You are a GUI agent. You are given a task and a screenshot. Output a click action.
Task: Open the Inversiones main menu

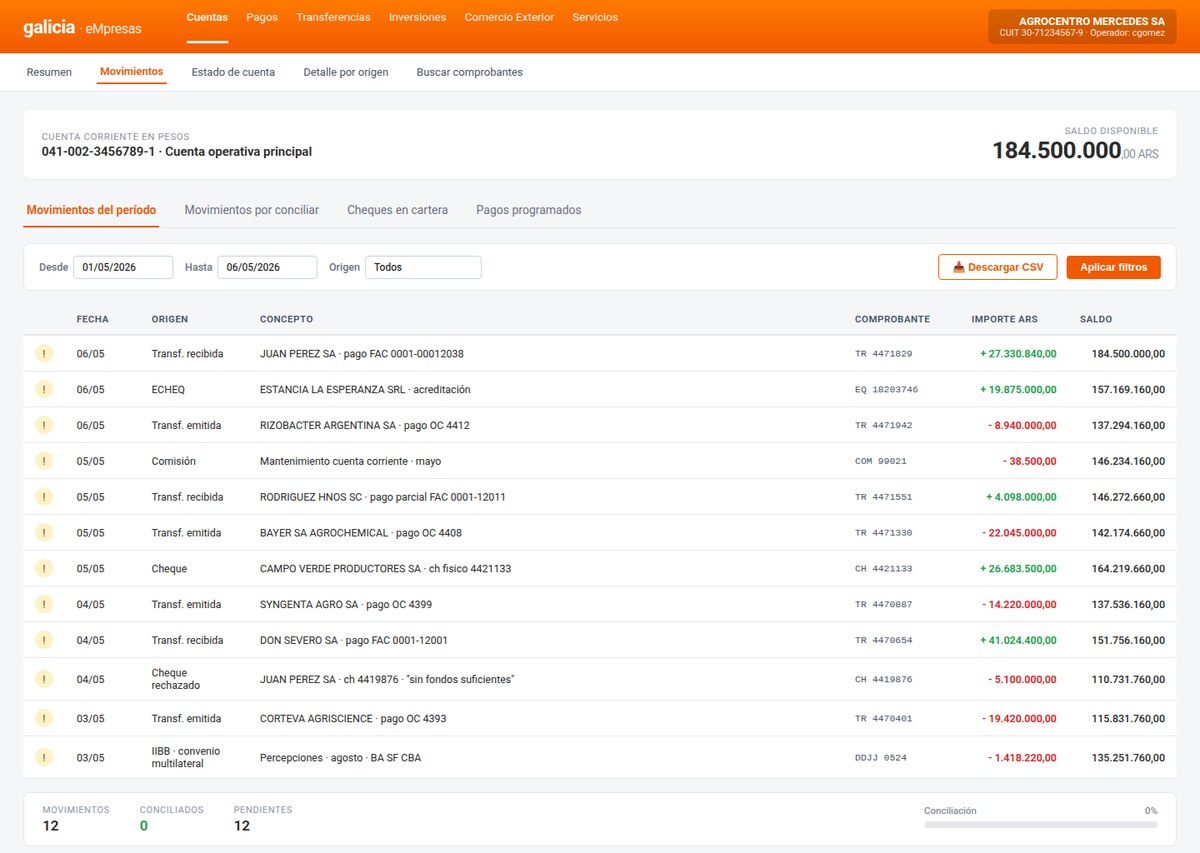418,17
